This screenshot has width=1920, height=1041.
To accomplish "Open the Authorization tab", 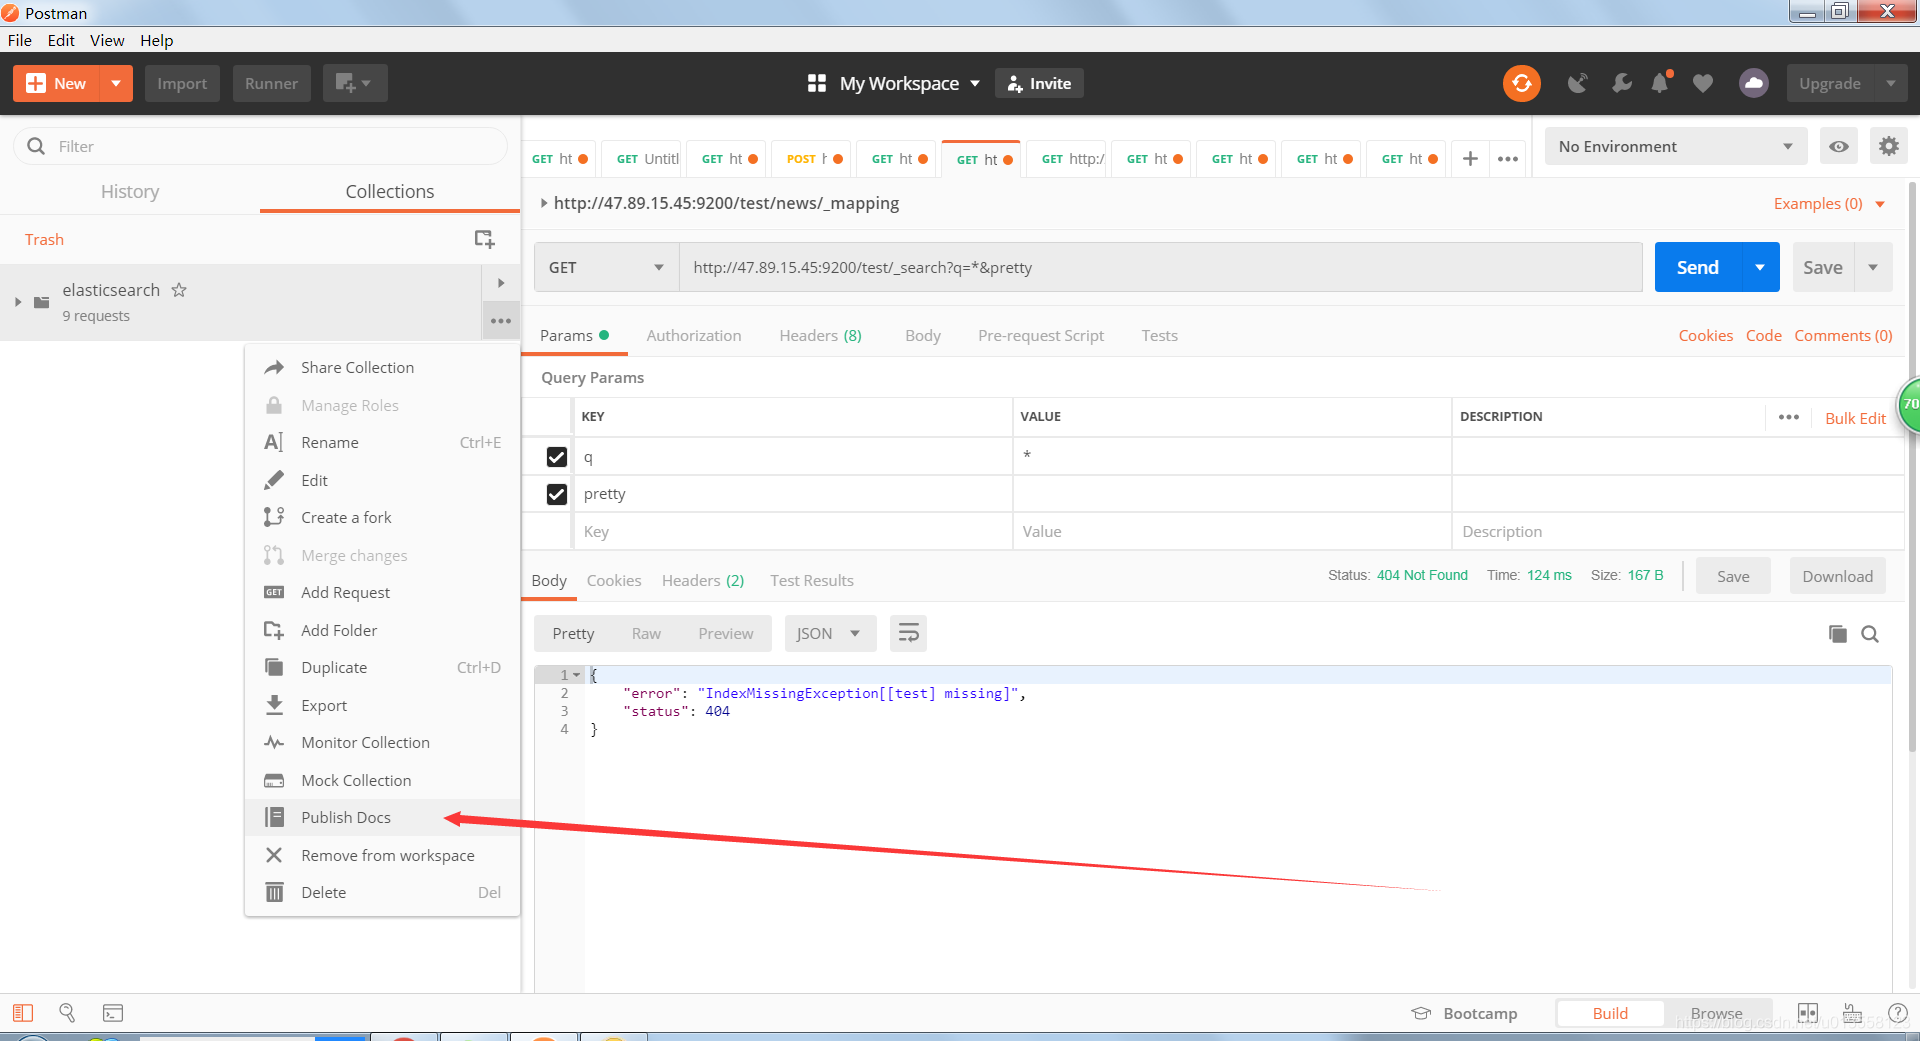I will pos(694,335).
